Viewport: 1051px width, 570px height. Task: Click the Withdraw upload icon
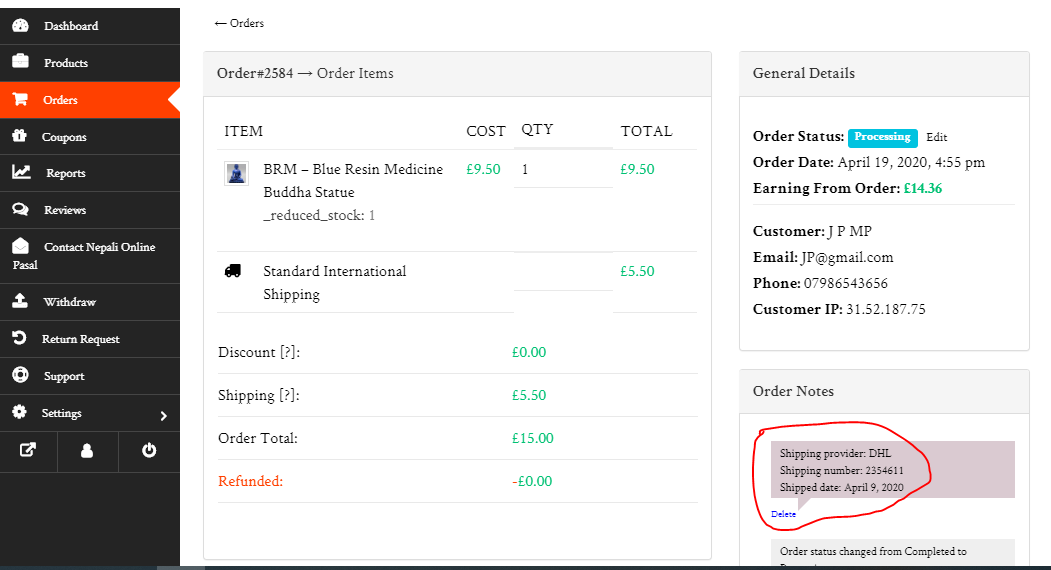coord(20,301)
